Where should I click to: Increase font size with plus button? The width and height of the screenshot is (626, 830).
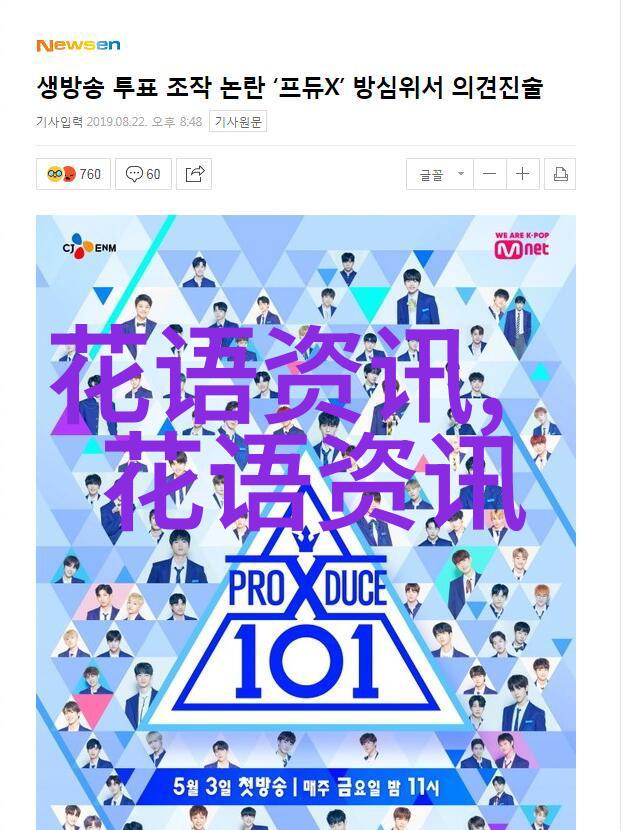tap(523, 174)
